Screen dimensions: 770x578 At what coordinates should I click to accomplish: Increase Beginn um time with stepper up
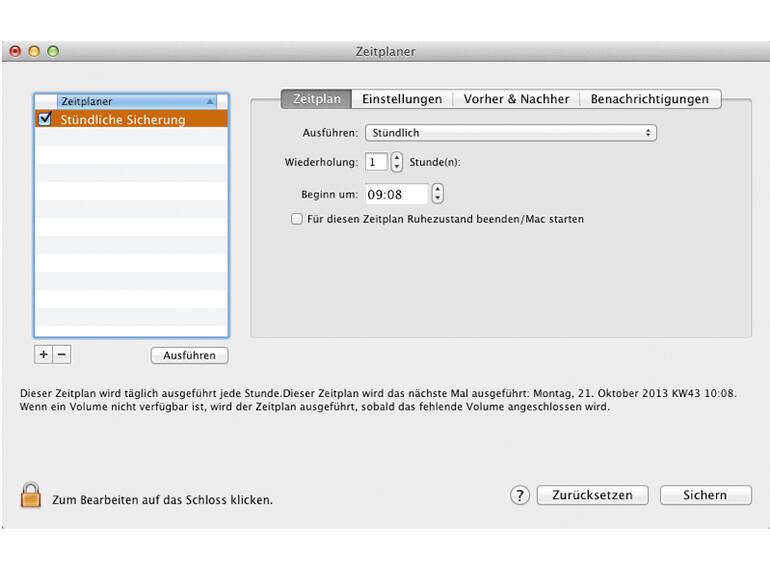pos(438,189)
